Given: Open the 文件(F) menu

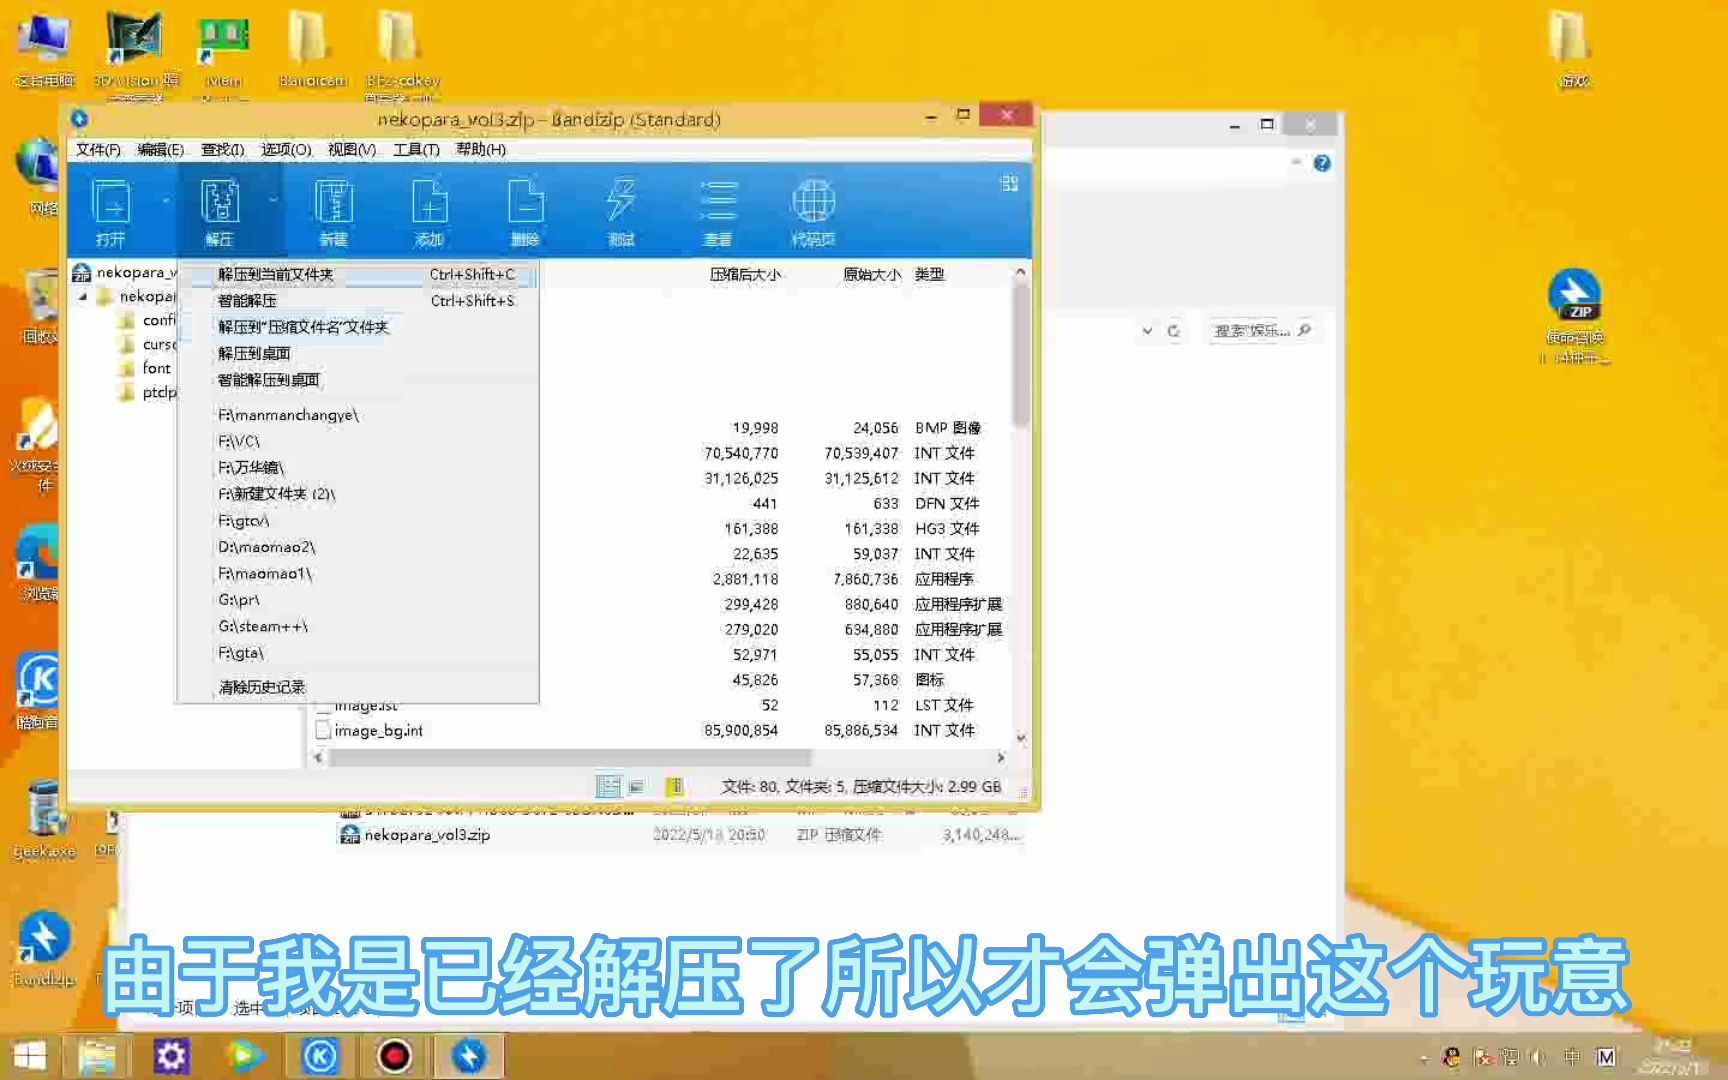Looking at the screenshot, I should click(98, 150).
